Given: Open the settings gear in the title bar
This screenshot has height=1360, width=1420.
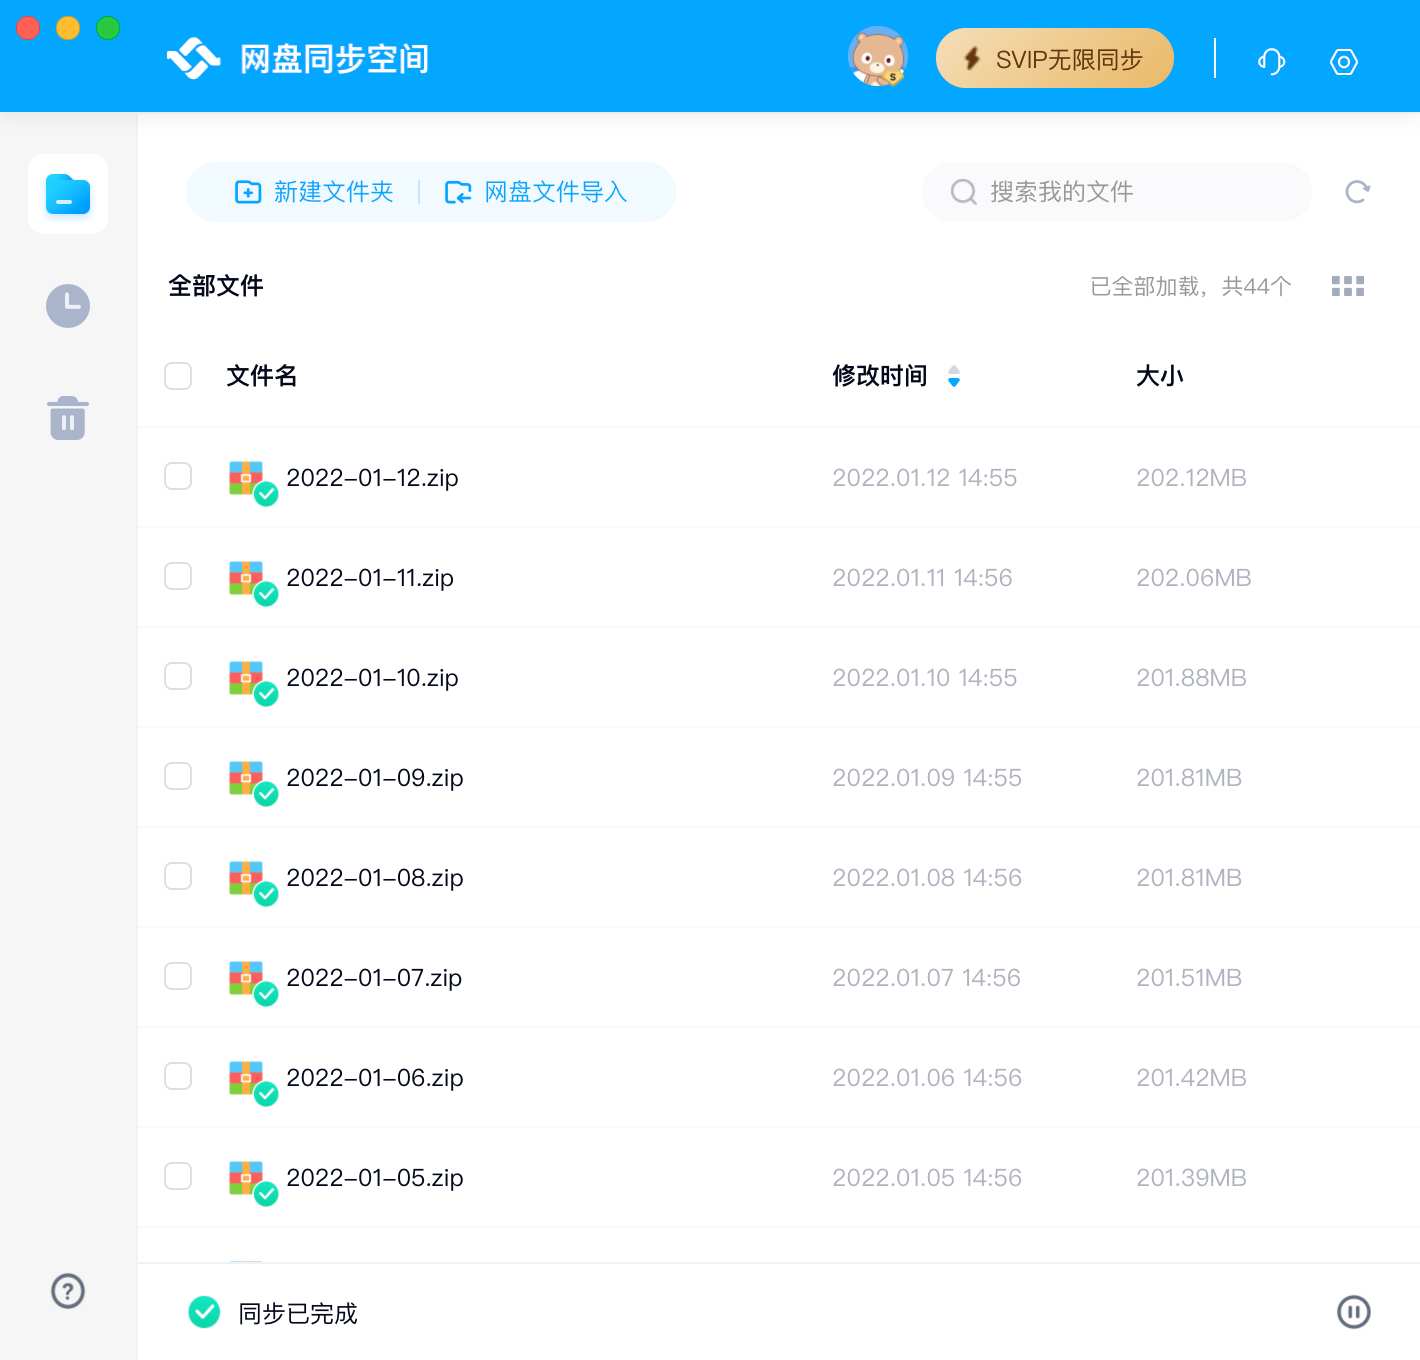Looking at the screenshot, I should click(x=1343, y=61).
